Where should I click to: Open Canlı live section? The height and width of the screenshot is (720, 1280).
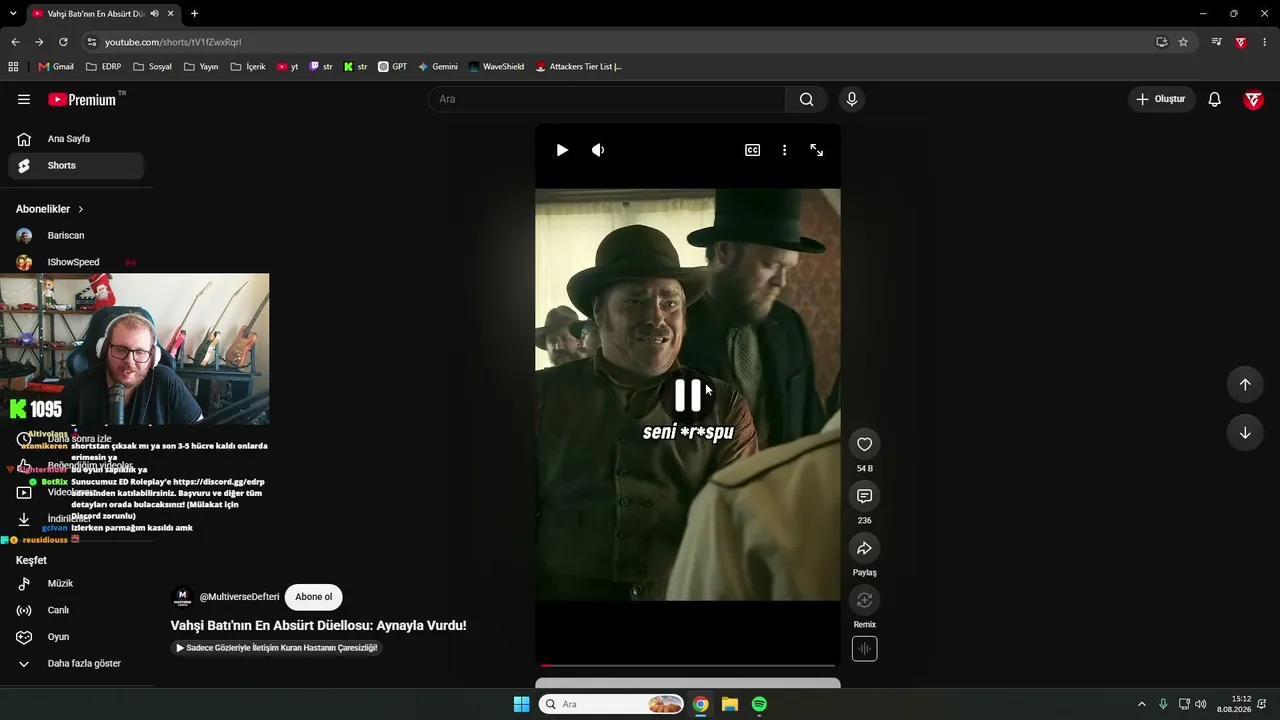(x=76, y=610)
